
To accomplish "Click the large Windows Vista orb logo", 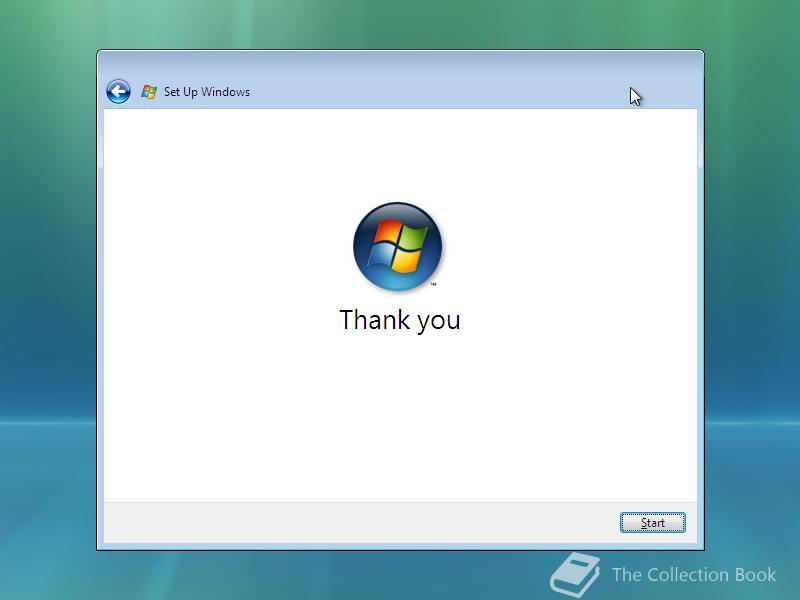I will tap(397, 246).
